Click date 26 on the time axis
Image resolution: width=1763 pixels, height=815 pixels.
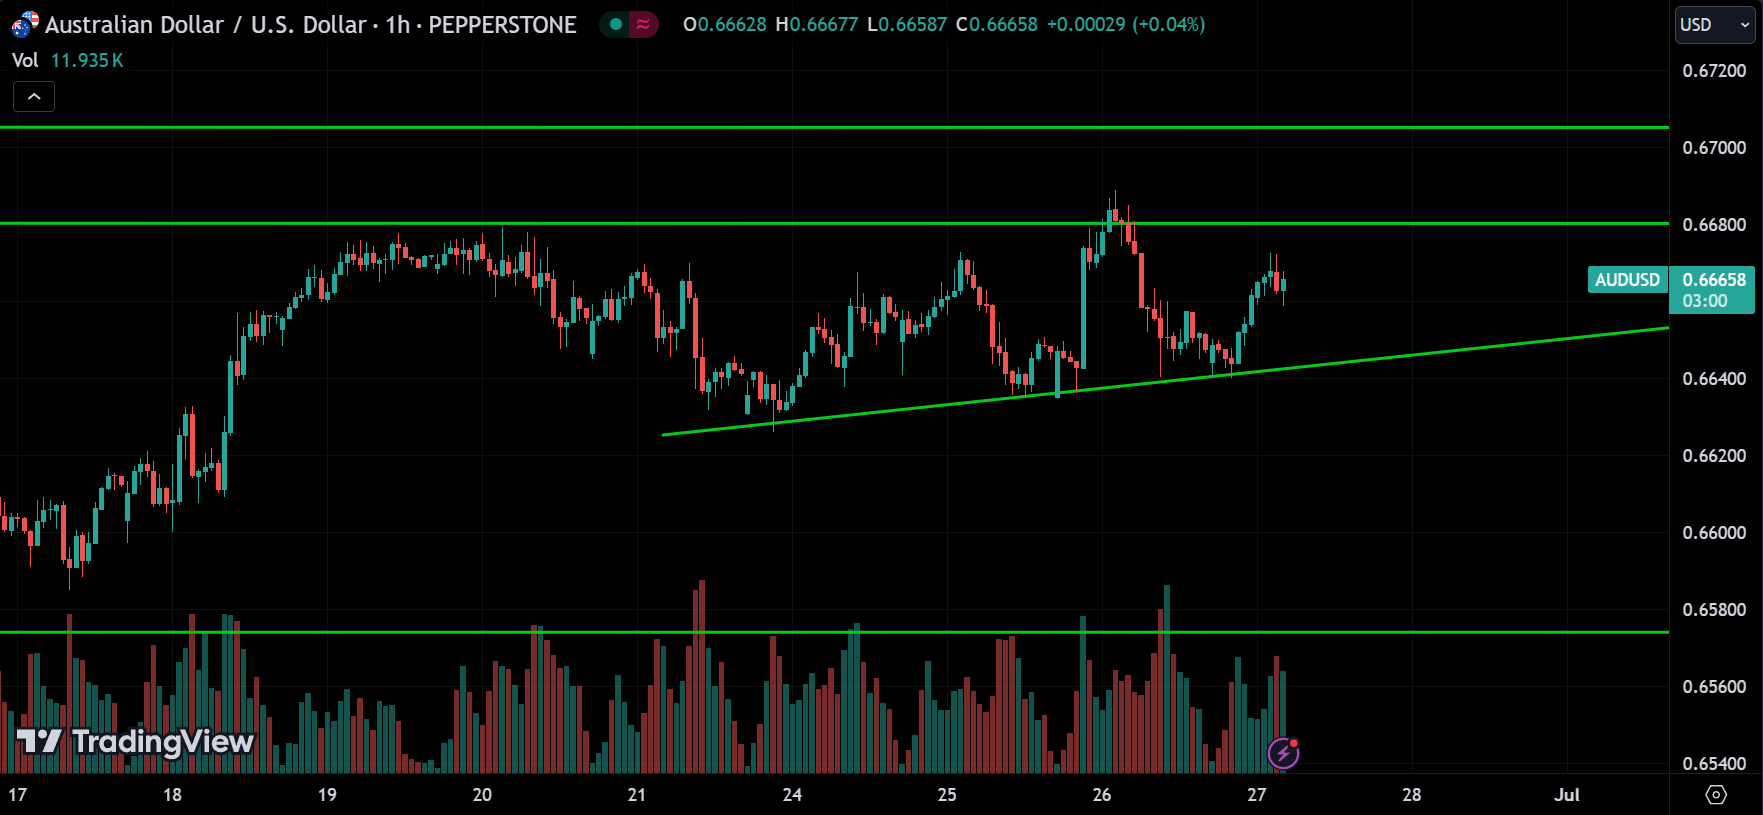click(x=1102, y=795)
